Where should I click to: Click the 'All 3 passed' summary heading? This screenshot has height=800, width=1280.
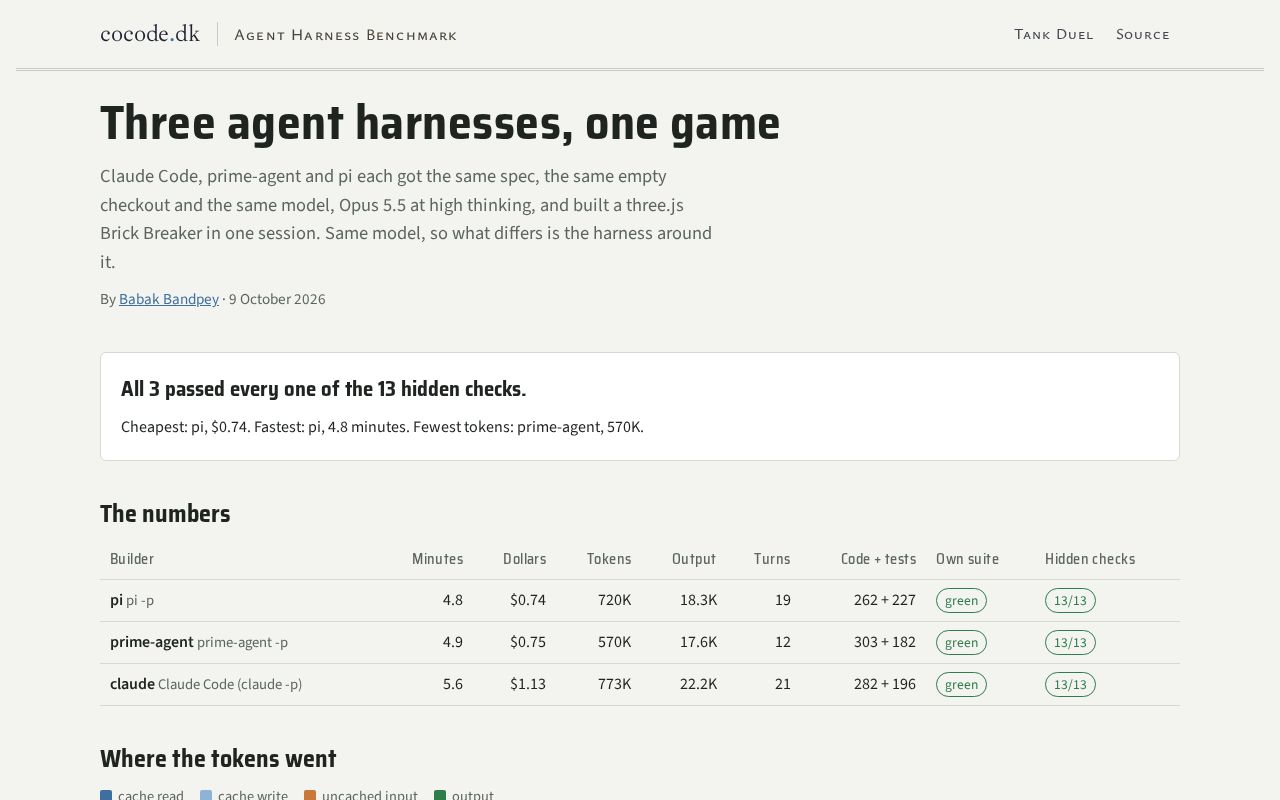(x=323, y=389)
